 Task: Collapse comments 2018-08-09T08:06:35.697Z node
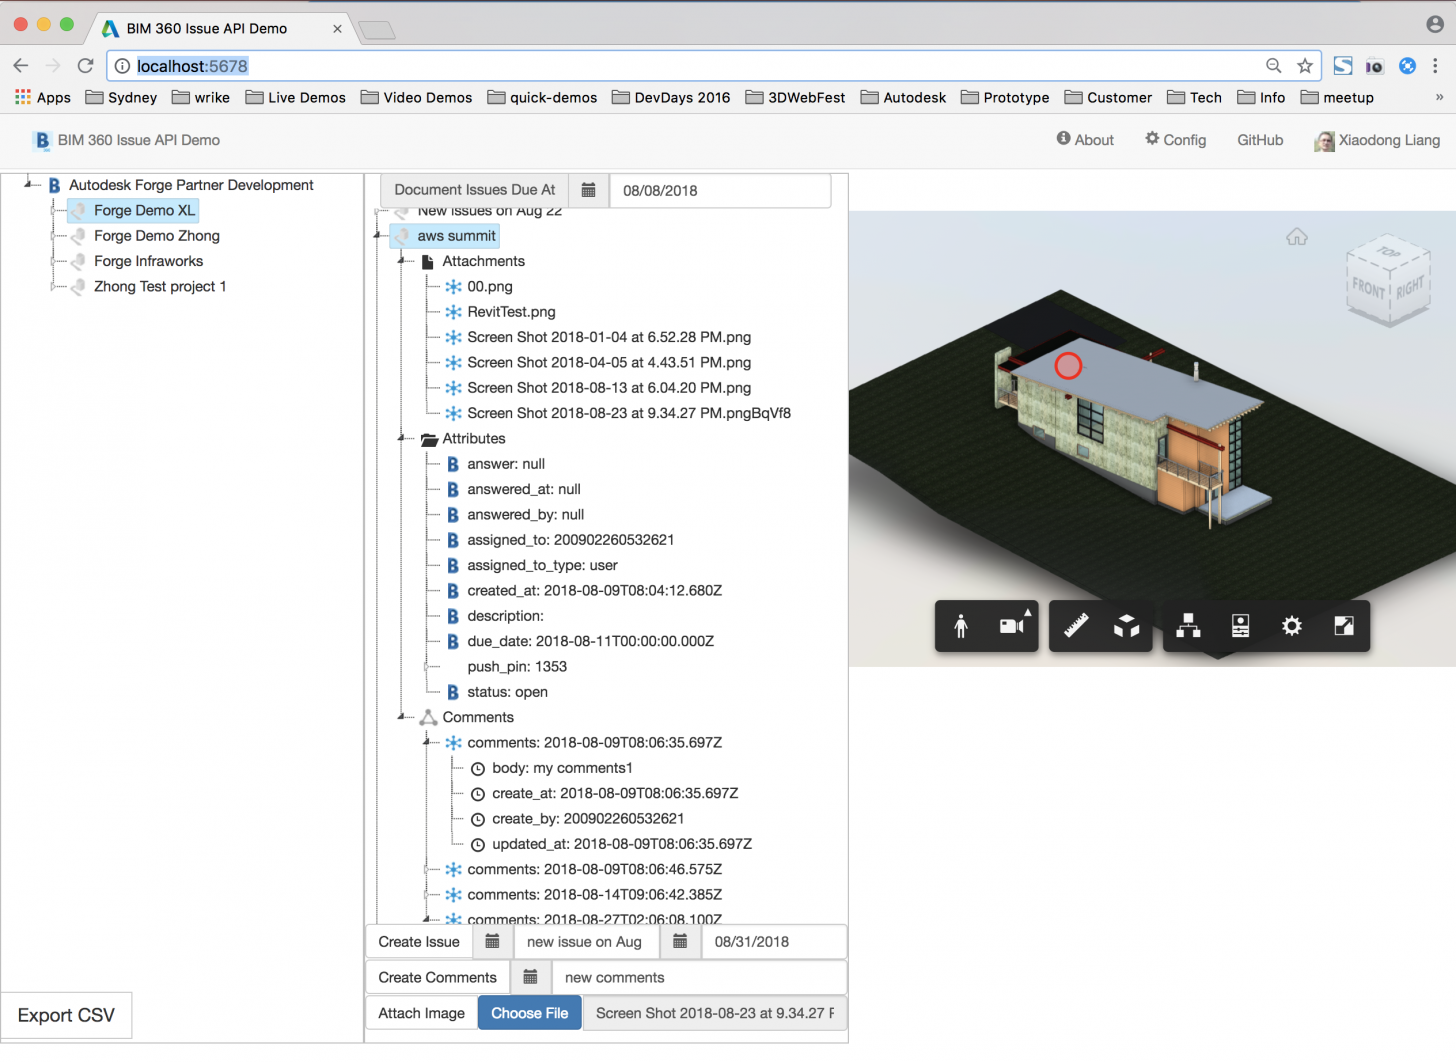point(428,743)
